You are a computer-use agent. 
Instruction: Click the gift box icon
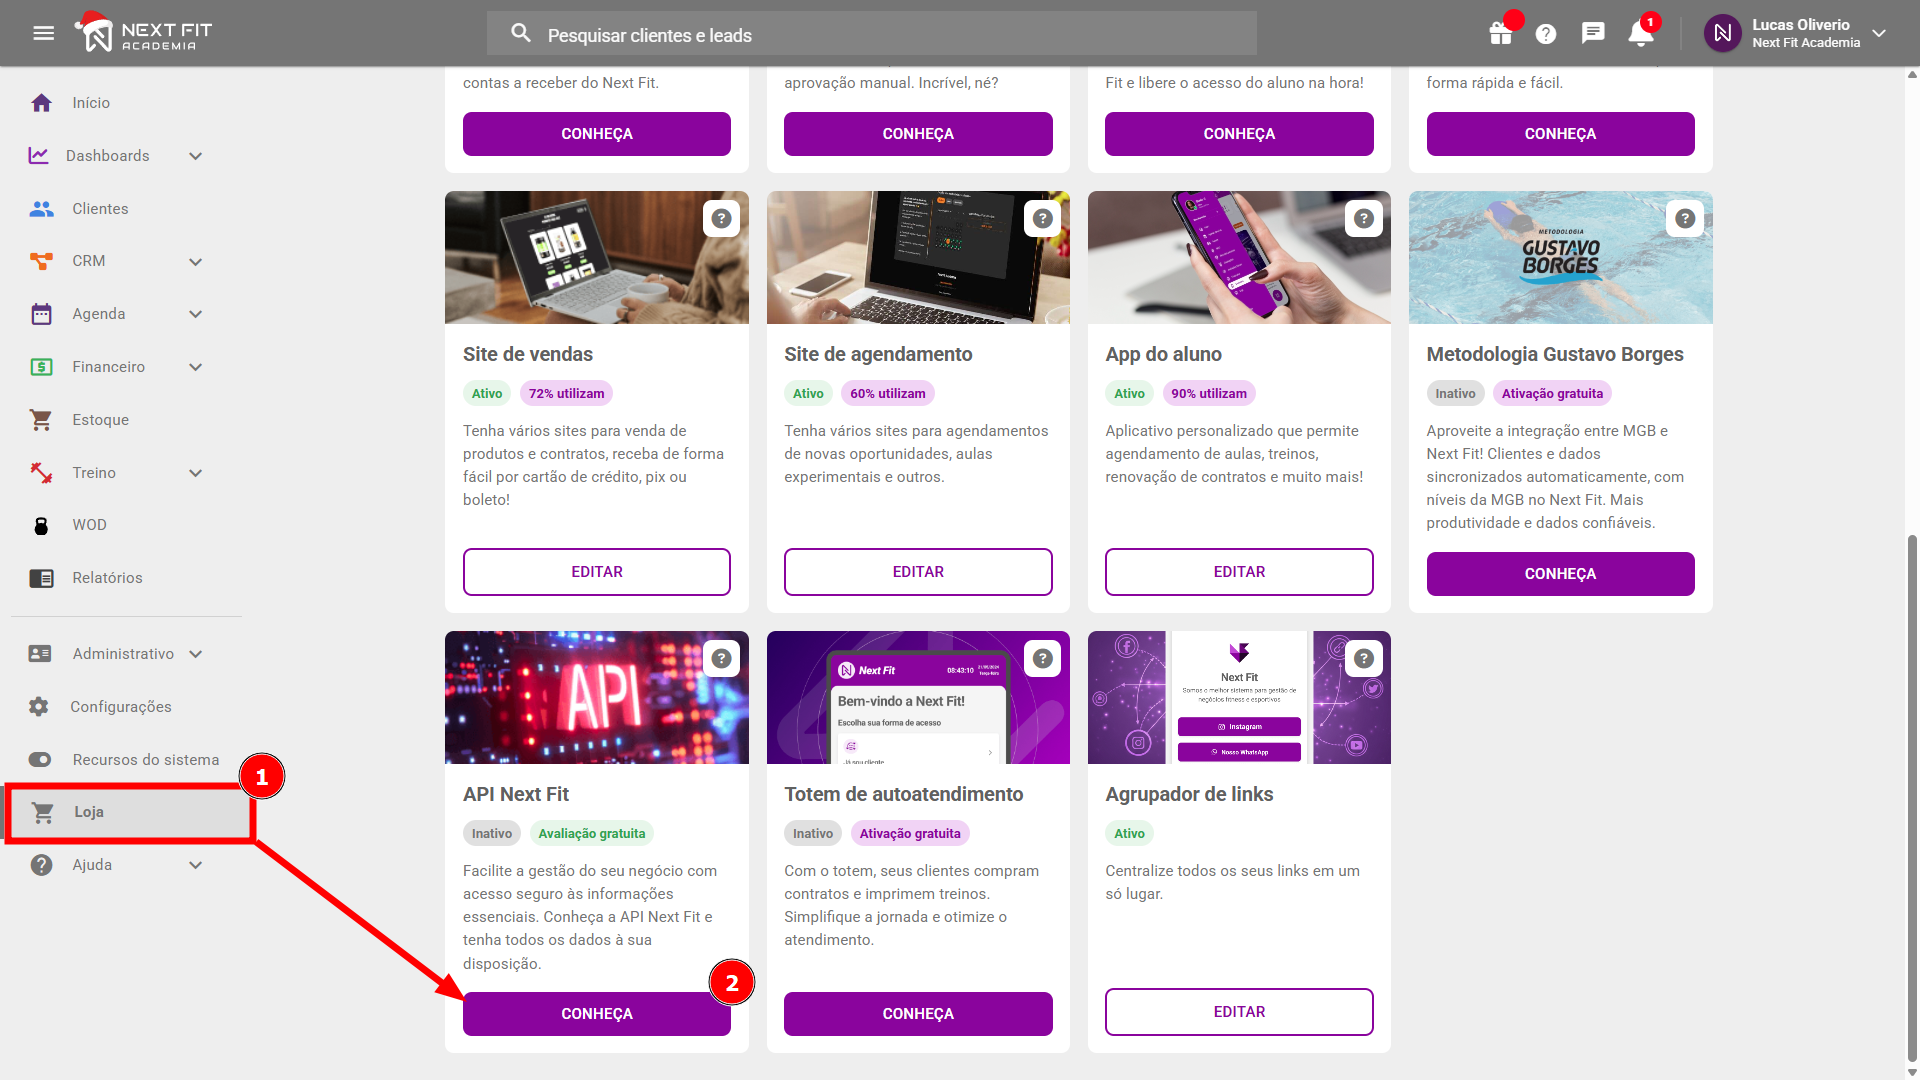pyautogui.click(x=1500, y=34)
